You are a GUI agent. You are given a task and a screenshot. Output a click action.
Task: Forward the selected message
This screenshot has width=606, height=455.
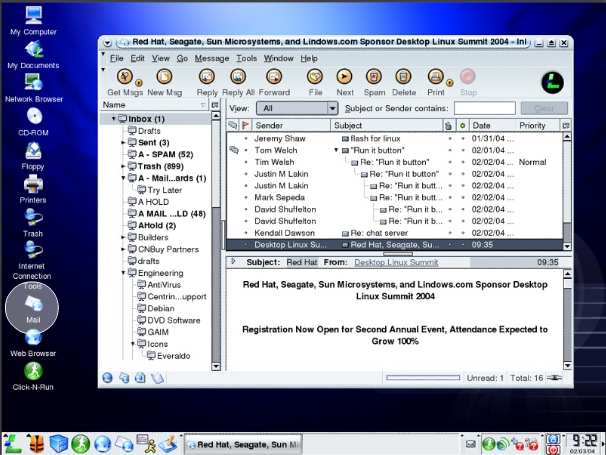click(274, 77)
